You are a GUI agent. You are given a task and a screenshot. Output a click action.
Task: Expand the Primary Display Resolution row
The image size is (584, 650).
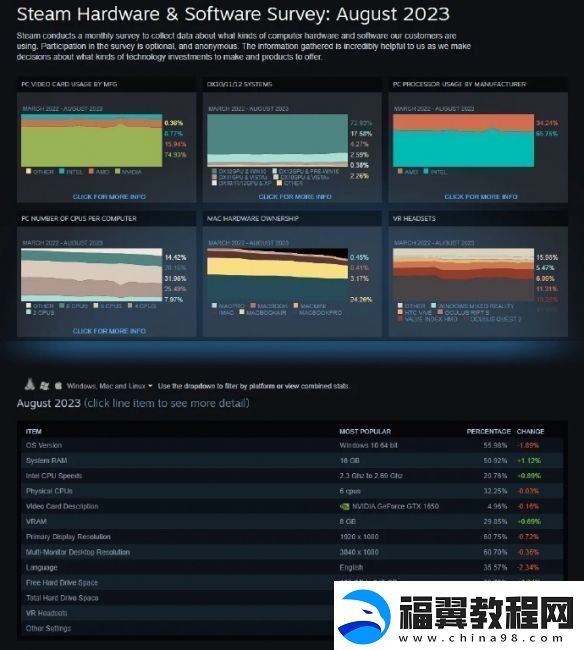coord(292,537)
